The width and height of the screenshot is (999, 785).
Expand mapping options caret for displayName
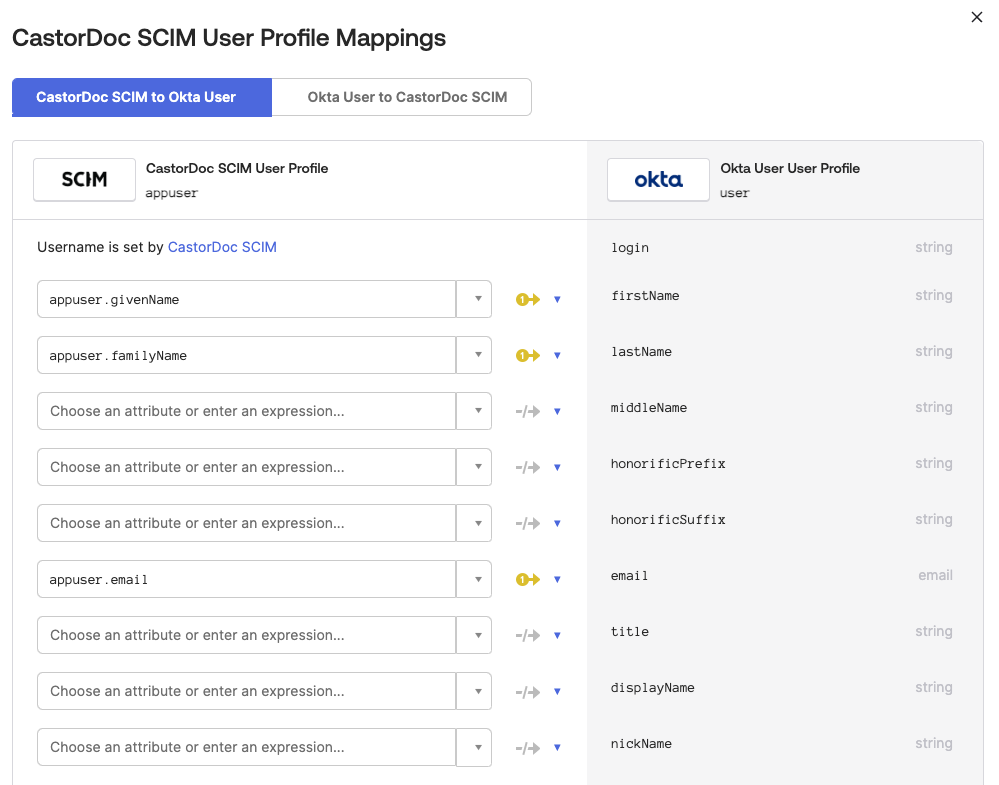coord(557,691)
